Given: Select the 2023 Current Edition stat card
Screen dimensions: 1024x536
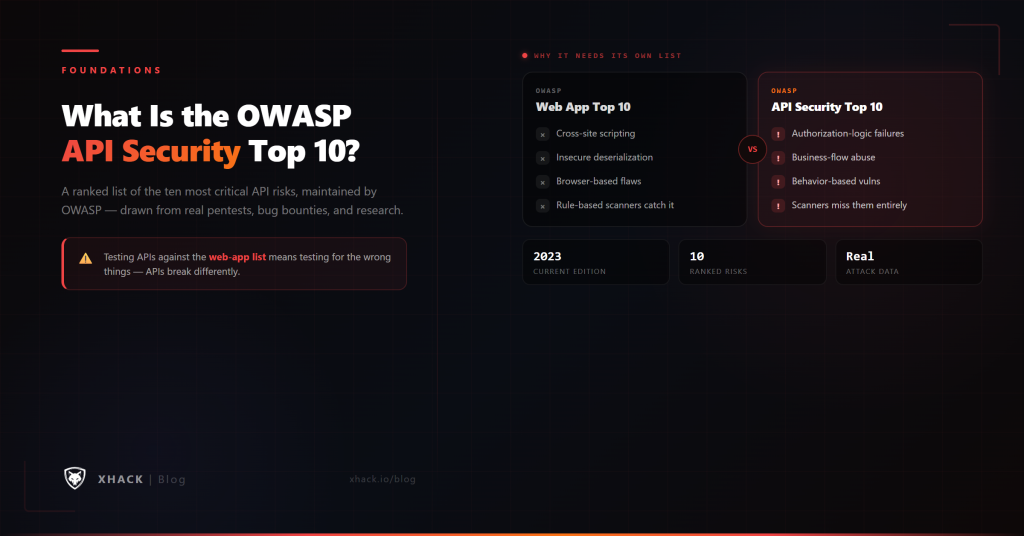Looking at the screenshot, I should click(596, 262).
